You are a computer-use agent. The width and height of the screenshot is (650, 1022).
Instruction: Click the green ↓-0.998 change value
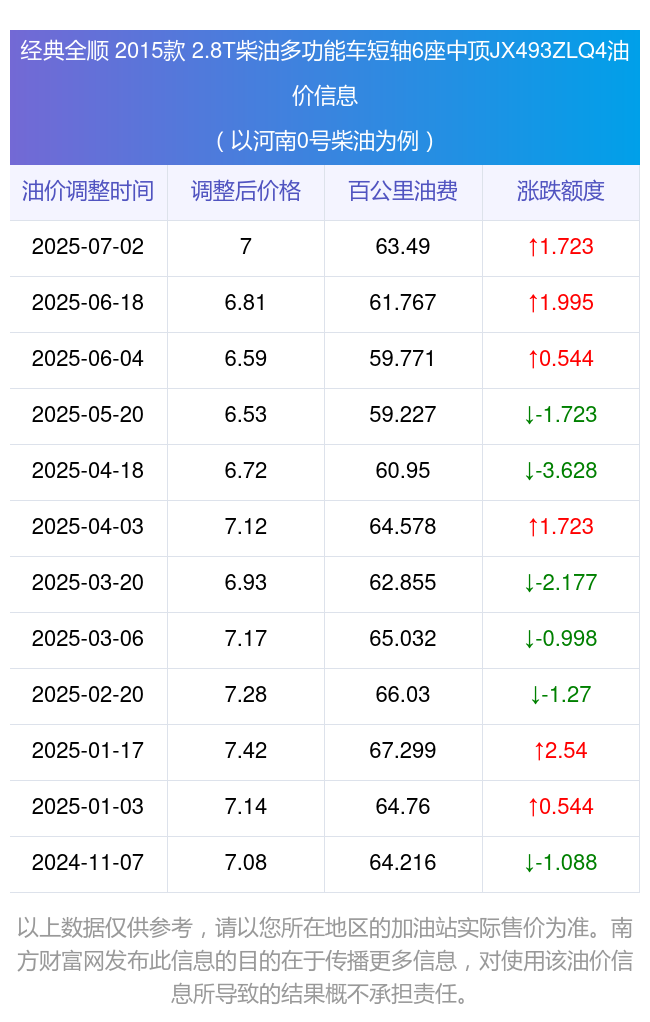[x=561, y=639]
